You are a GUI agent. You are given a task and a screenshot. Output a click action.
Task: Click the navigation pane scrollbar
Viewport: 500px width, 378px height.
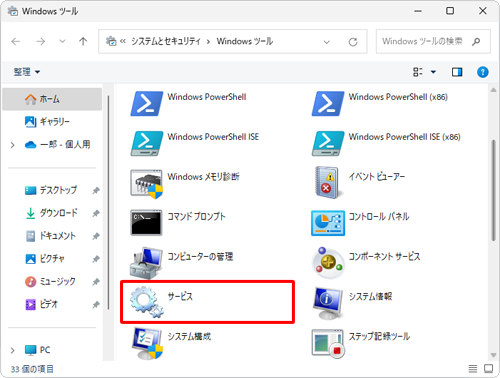pos(108,203)
